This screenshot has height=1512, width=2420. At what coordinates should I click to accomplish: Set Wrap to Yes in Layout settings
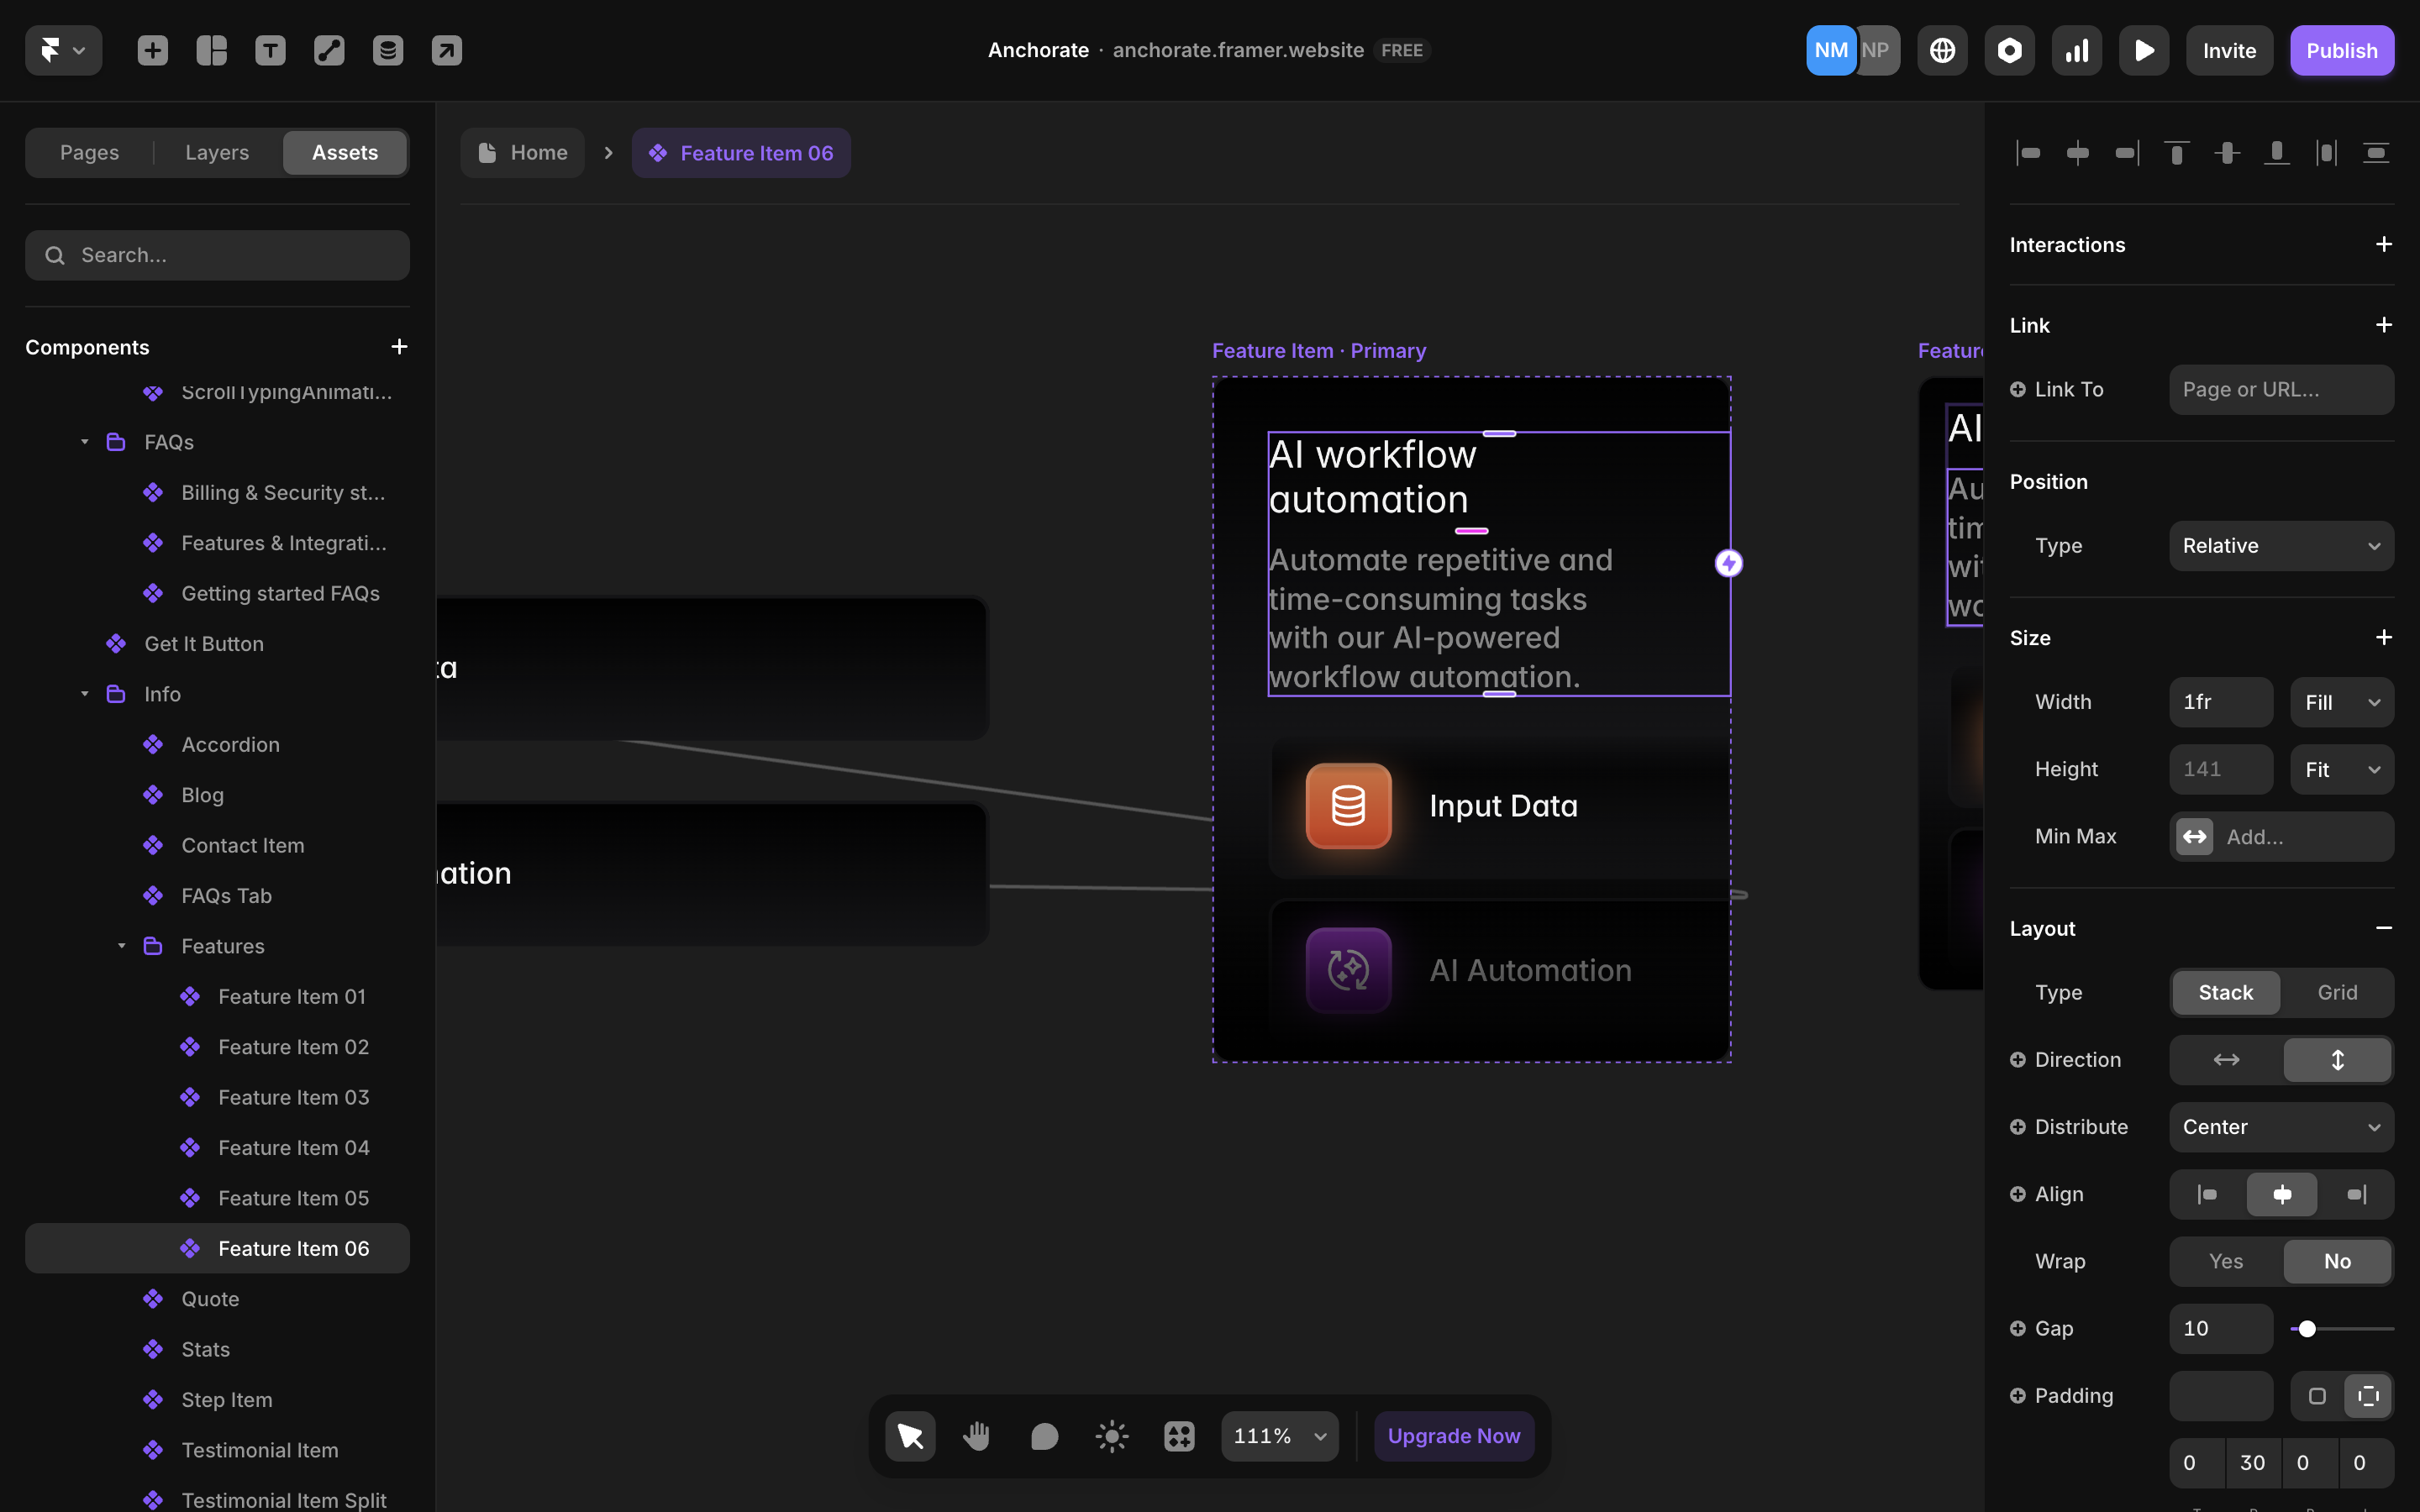click(x=2224, y=1261)
